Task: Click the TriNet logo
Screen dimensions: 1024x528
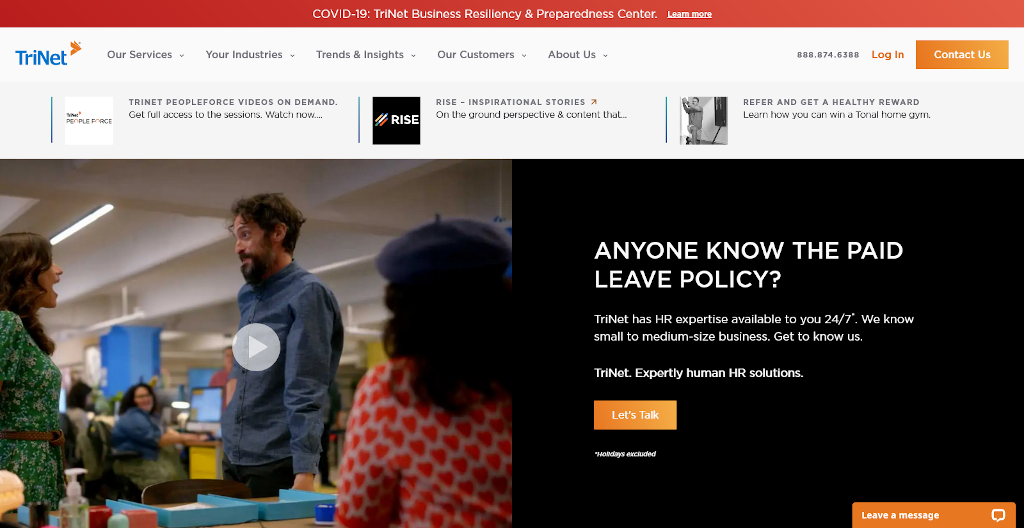Action: pos(48,54)
